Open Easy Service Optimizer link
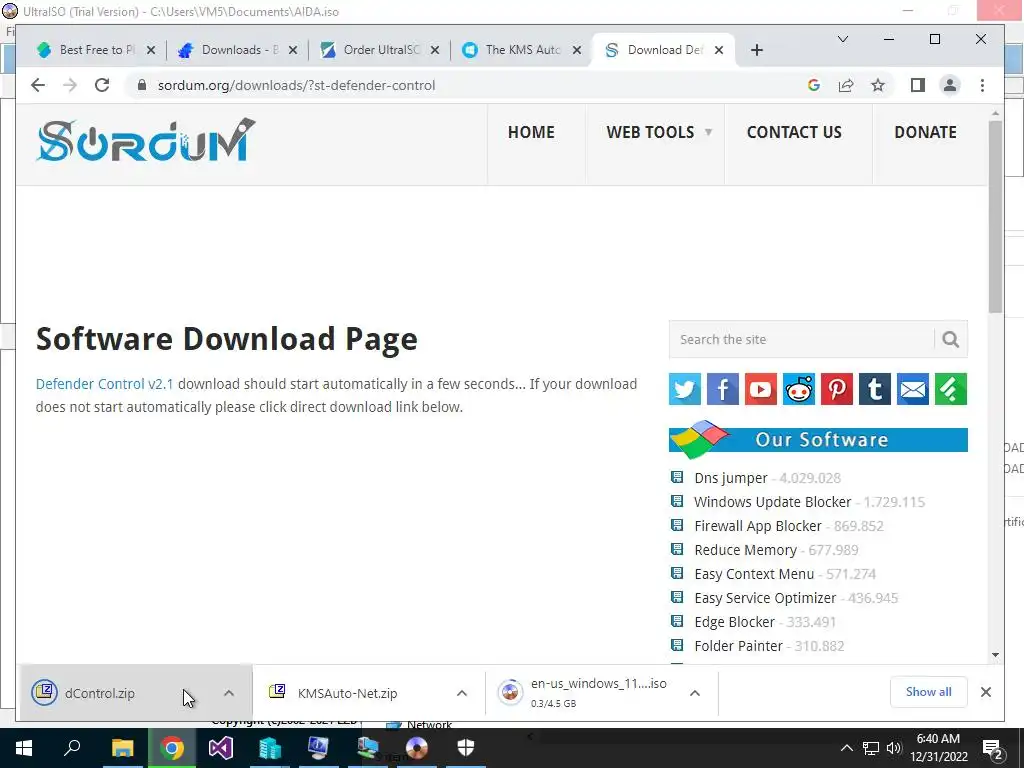The height and width of the screenshot is (768, 1024). (x=765, y=598)
